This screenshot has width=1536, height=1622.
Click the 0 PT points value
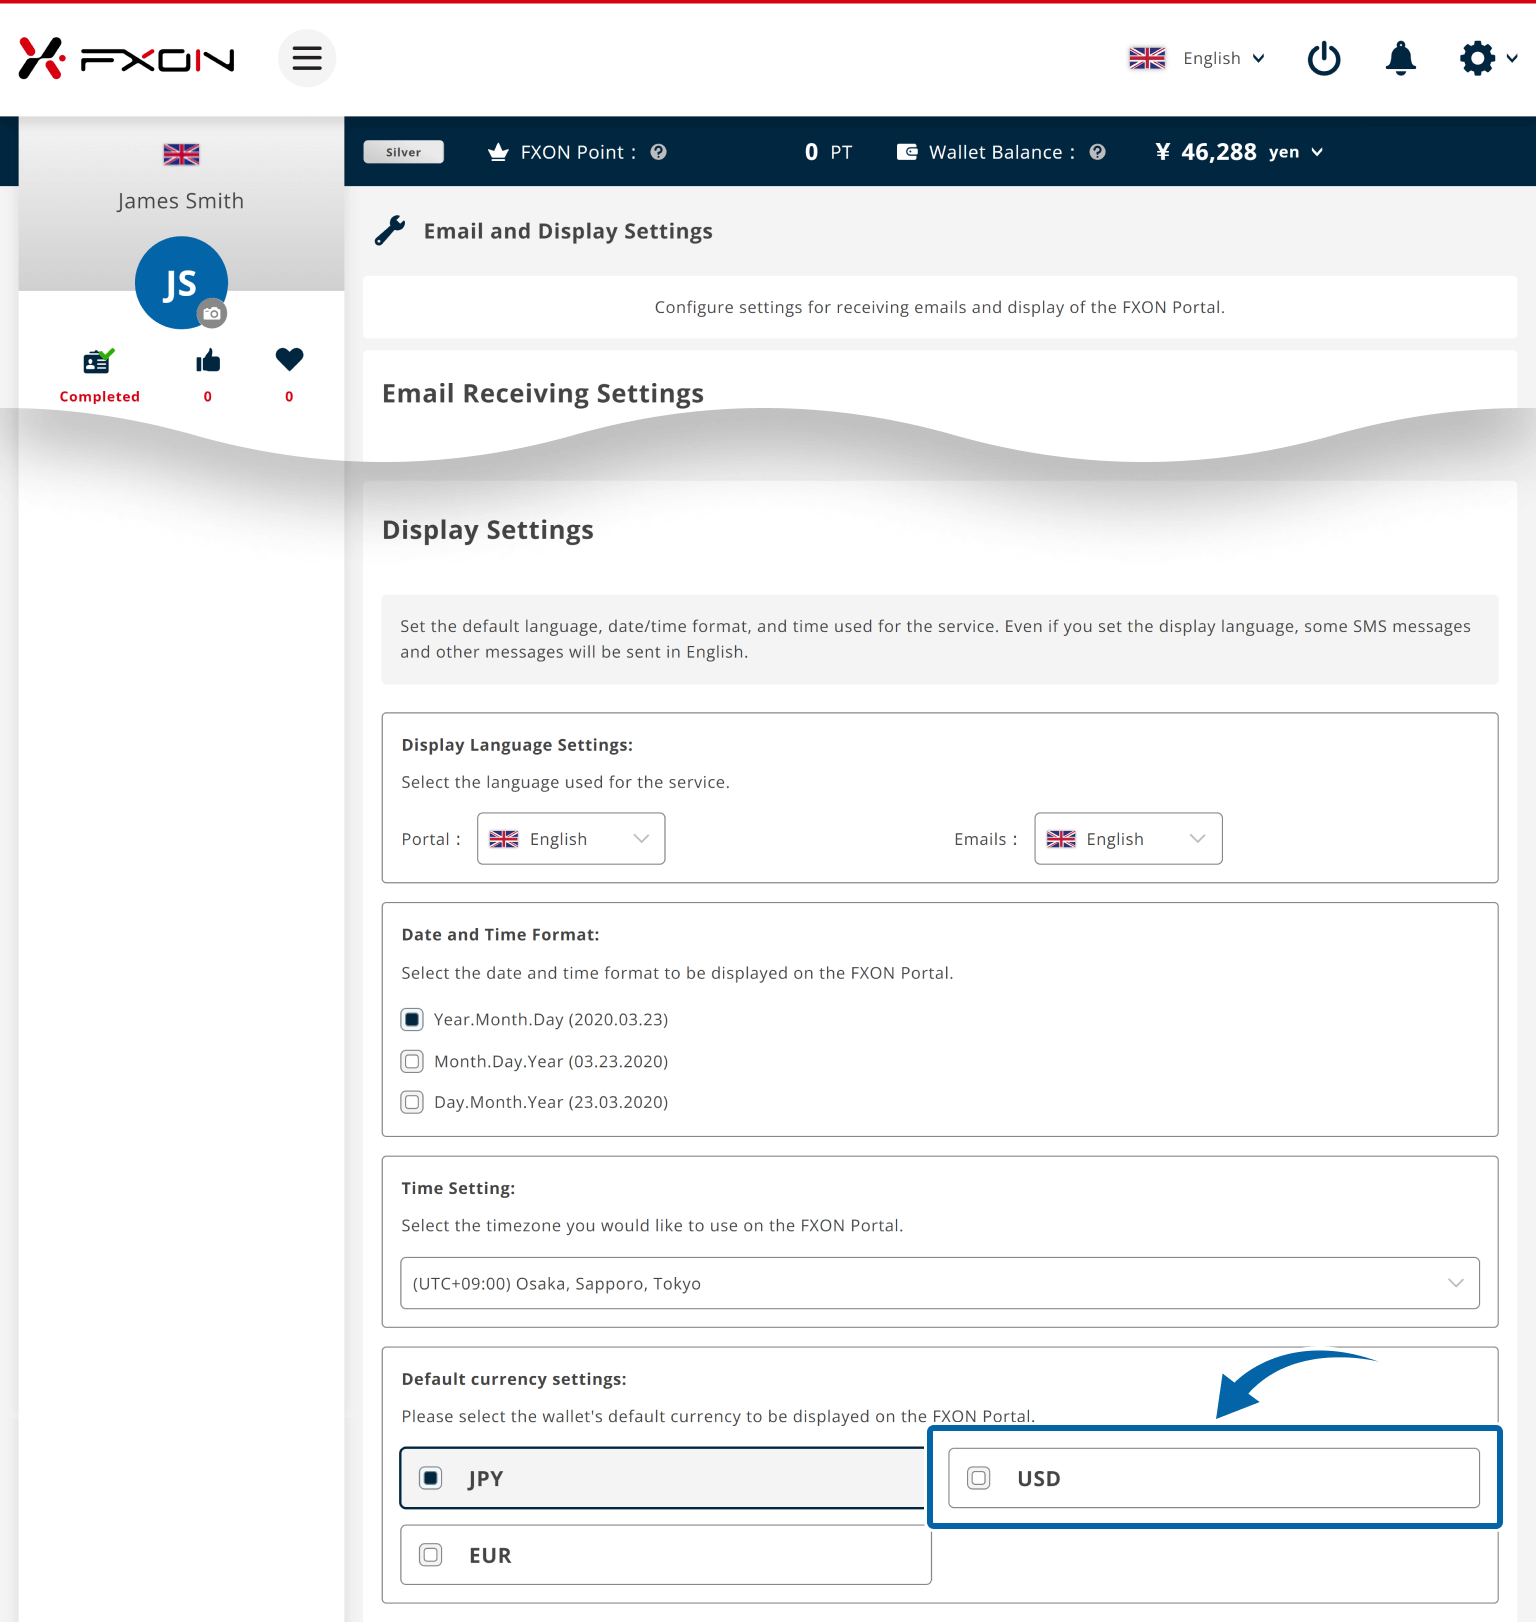pyautogui.click(x=829, y=152)
